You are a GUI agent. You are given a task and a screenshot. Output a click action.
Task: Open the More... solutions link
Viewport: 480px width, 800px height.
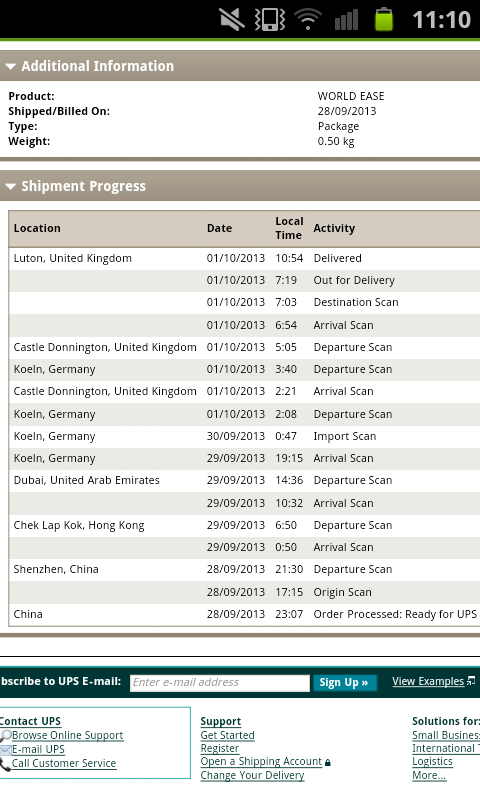click(429, 776)
